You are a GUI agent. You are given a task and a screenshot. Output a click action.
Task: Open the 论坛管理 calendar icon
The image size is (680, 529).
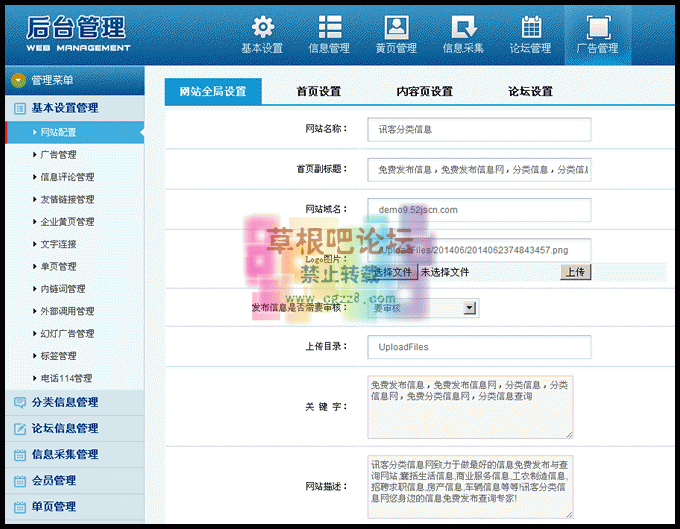coord(530,27)
